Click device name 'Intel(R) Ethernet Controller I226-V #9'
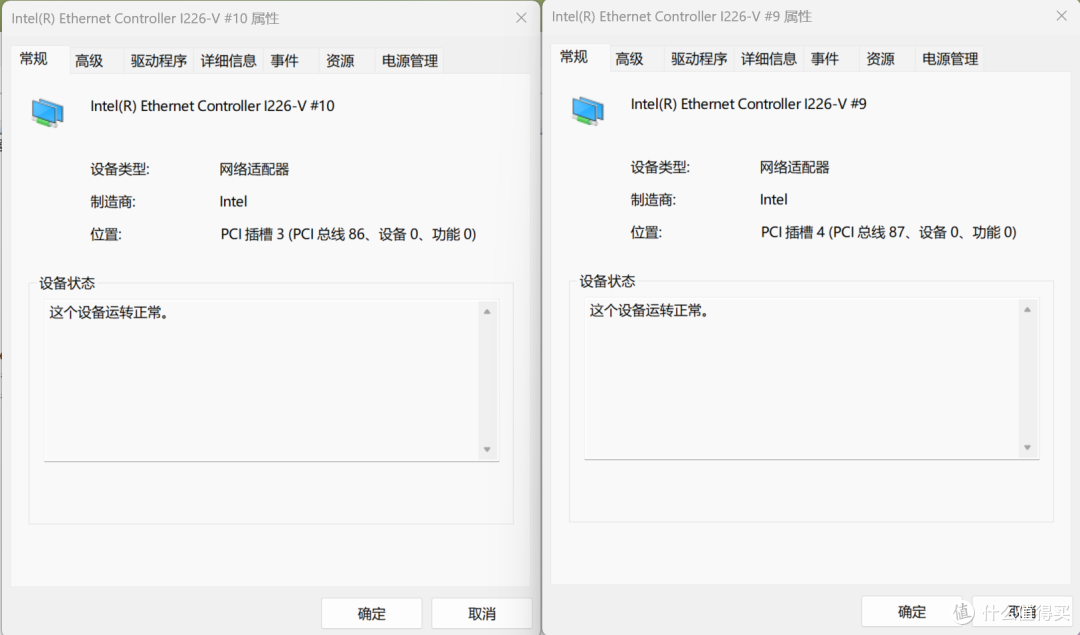The image size is (1080, 635). (748, 104)
